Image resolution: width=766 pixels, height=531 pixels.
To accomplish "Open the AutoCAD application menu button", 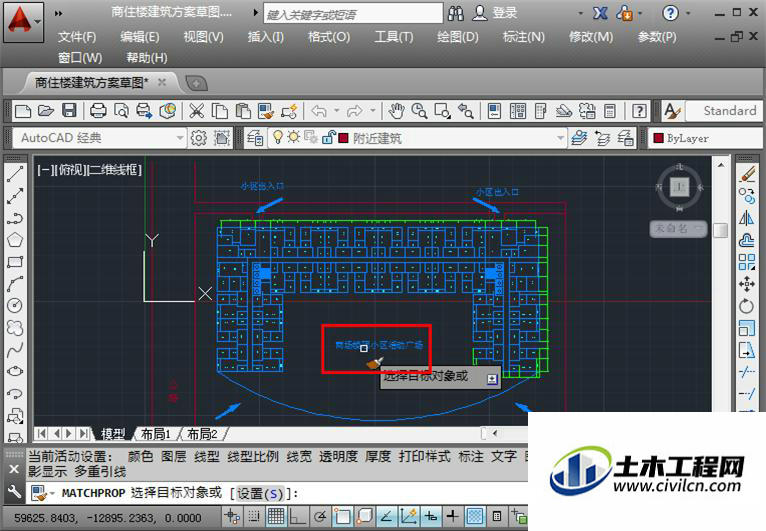I will coord(23,21).
